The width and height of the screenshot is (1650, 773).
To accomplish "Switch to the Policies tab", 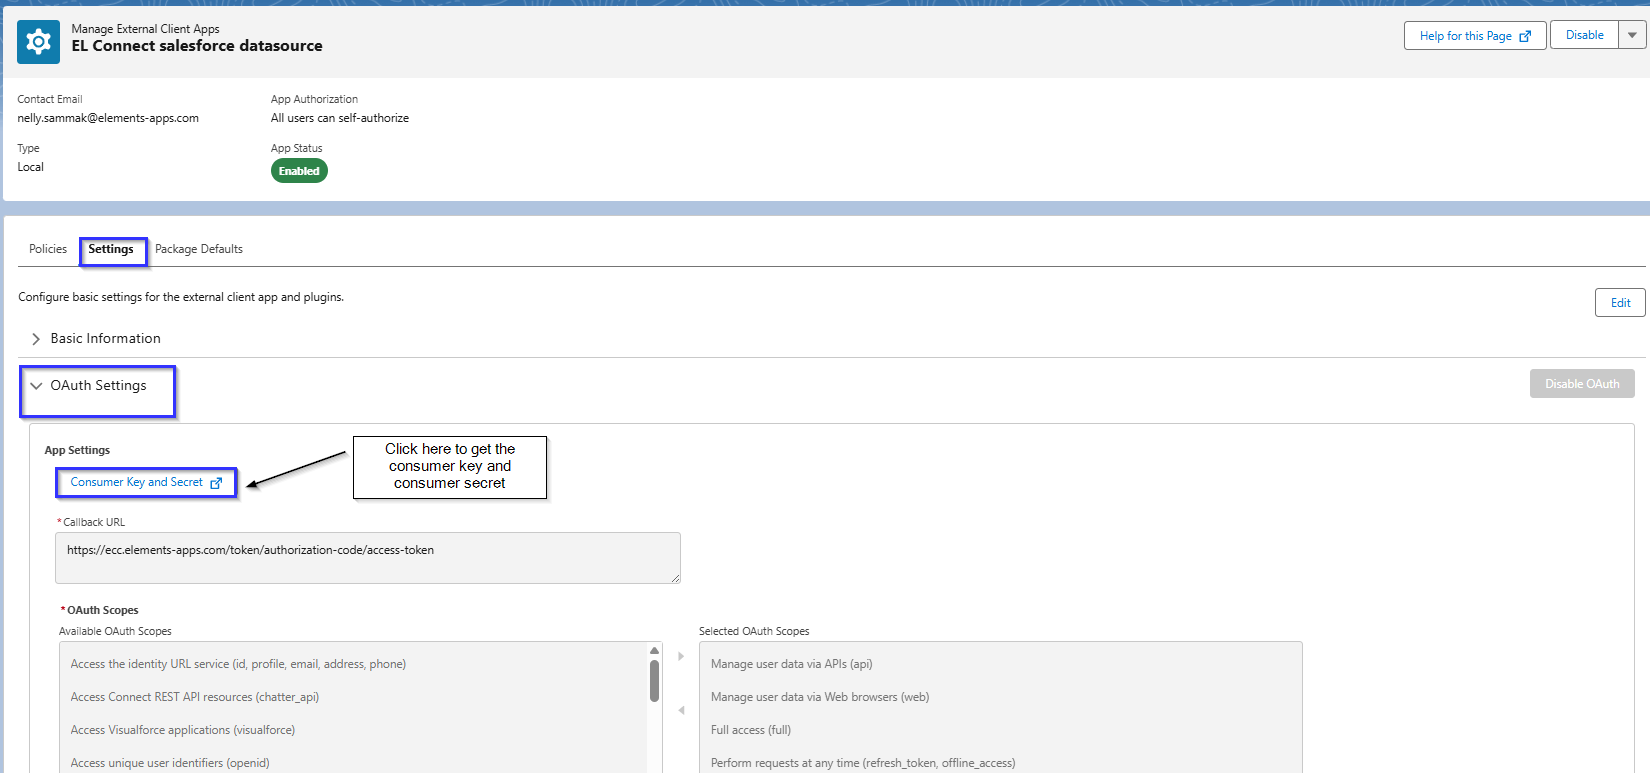I will (48, 249).
